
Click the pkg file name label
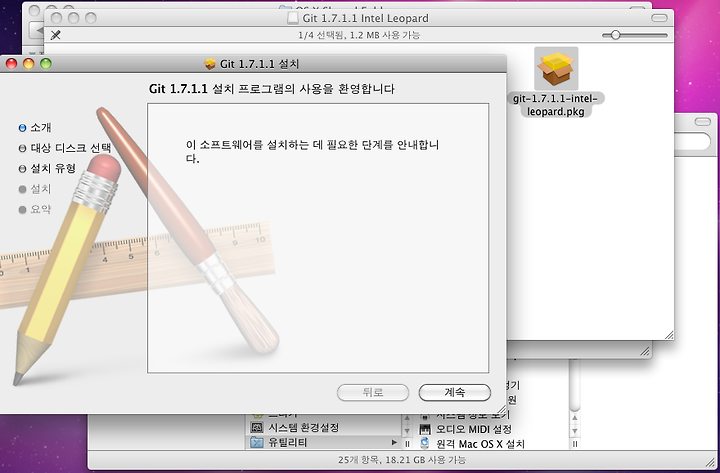click(556, 105)
